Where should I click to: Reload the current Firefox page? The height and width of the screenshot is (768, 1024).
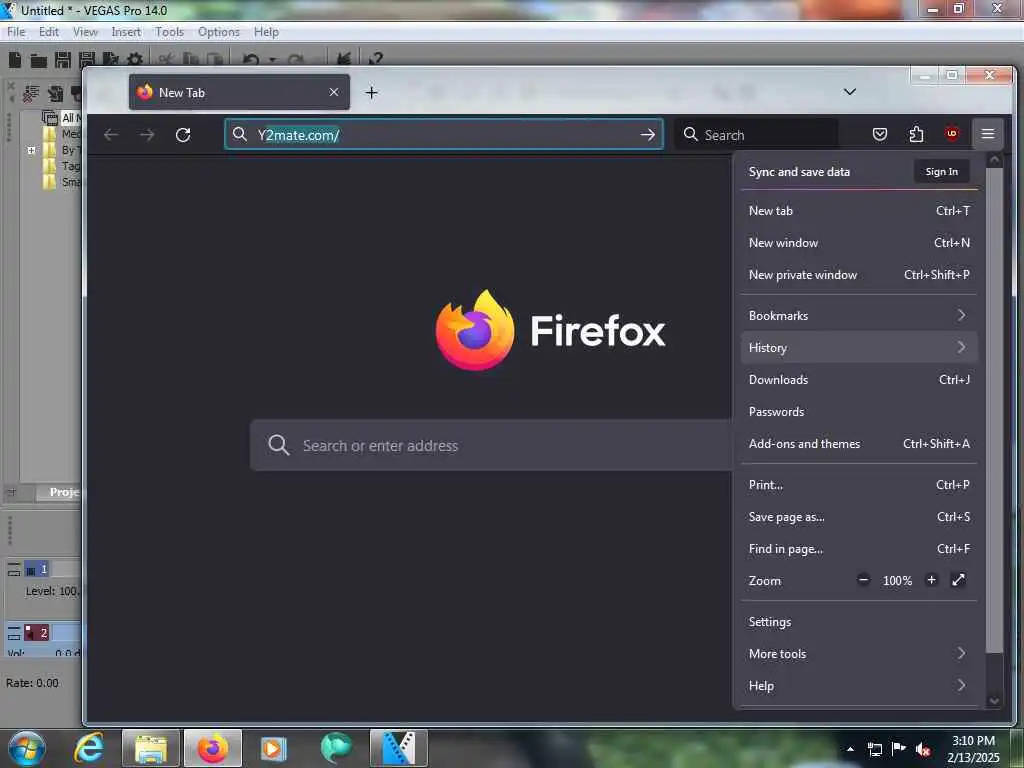tap(183, 135)
